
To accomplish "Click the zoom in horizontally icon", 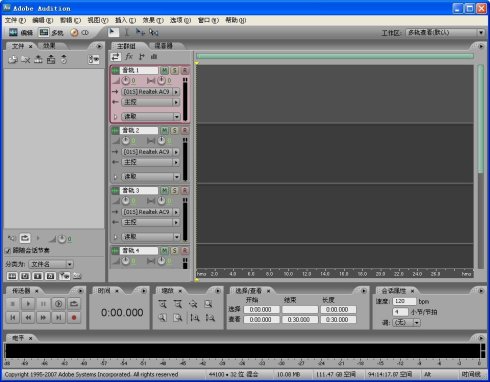I will (162, 304).
